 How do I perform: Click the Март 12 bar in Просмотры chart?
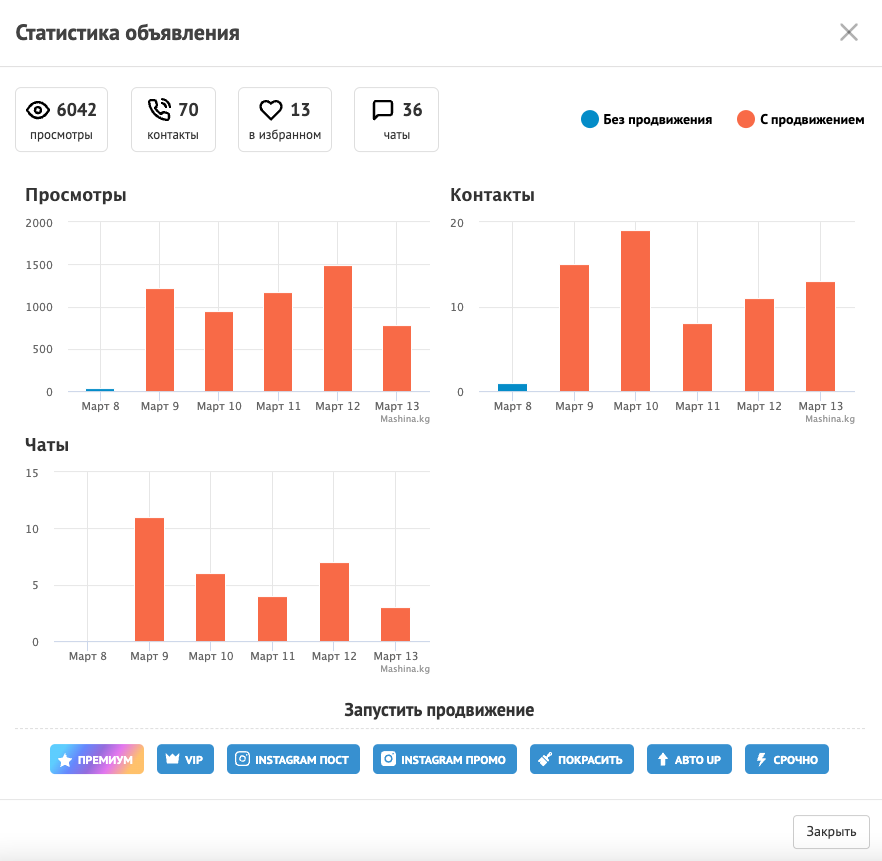[x=338, y=328]
